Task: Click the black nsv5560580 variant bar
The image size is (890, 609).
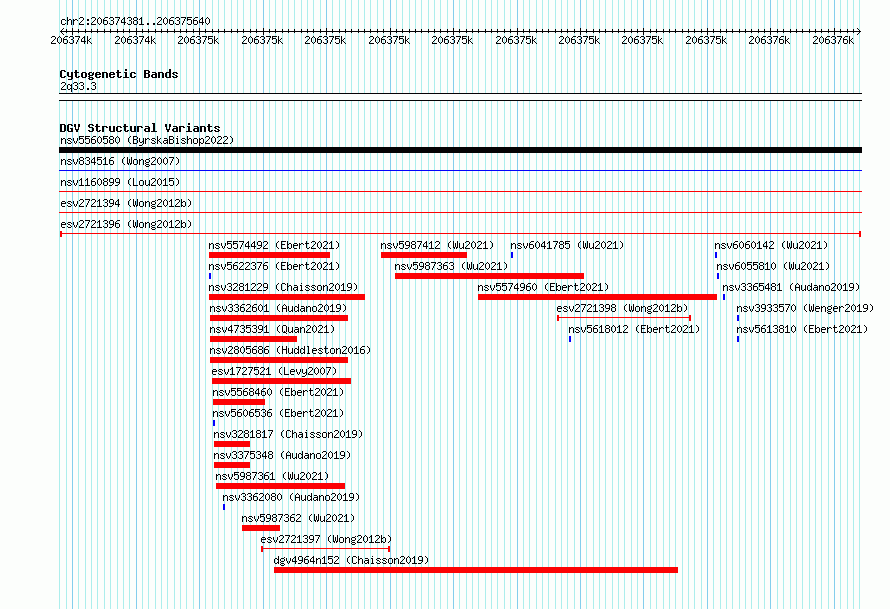Action: pyautogui.click(x=460, y=150)
